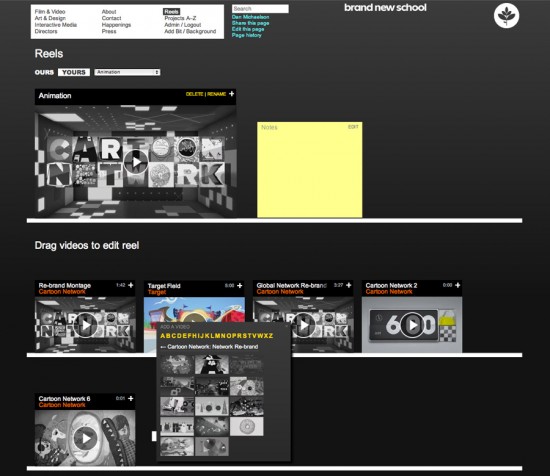Click the Cartoon Network: Network Re-brand popup heading
This screenshot has width=550, height=476.
click(213, 347)
